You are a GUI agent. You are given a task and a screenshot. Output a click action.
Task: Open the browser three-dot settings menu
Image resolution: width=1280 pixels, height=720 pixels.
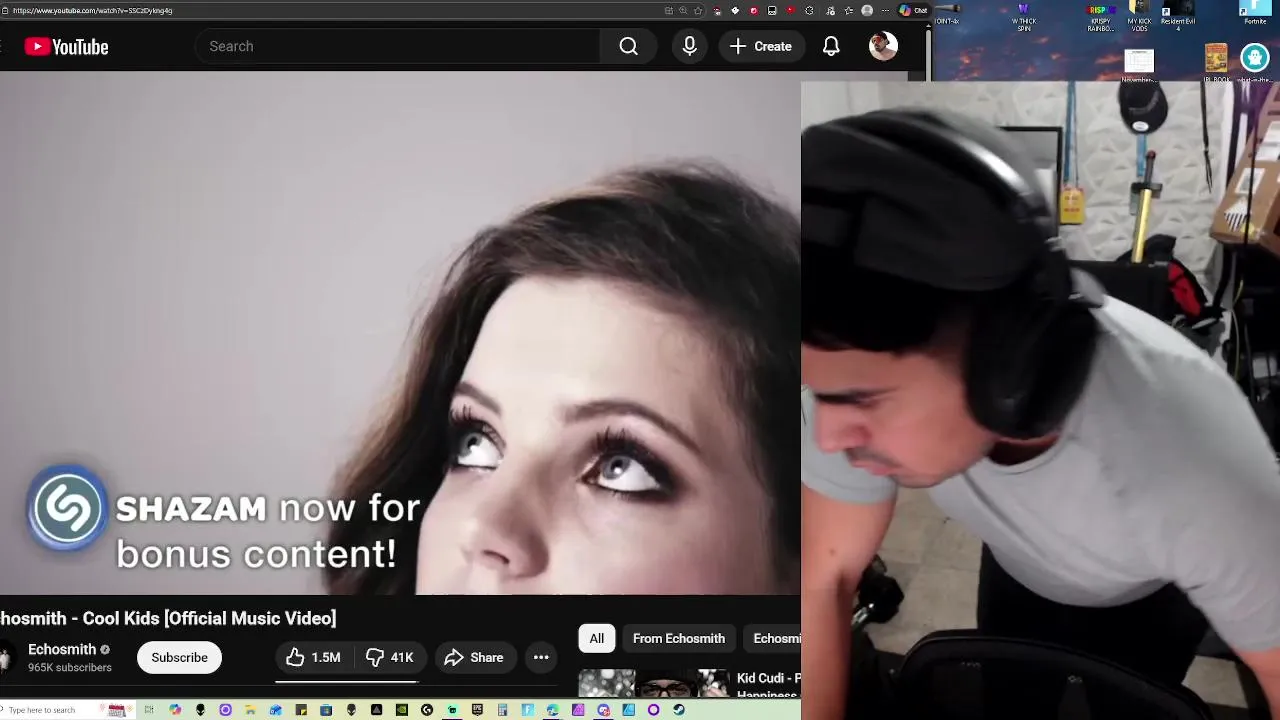(x=885, y=10)
